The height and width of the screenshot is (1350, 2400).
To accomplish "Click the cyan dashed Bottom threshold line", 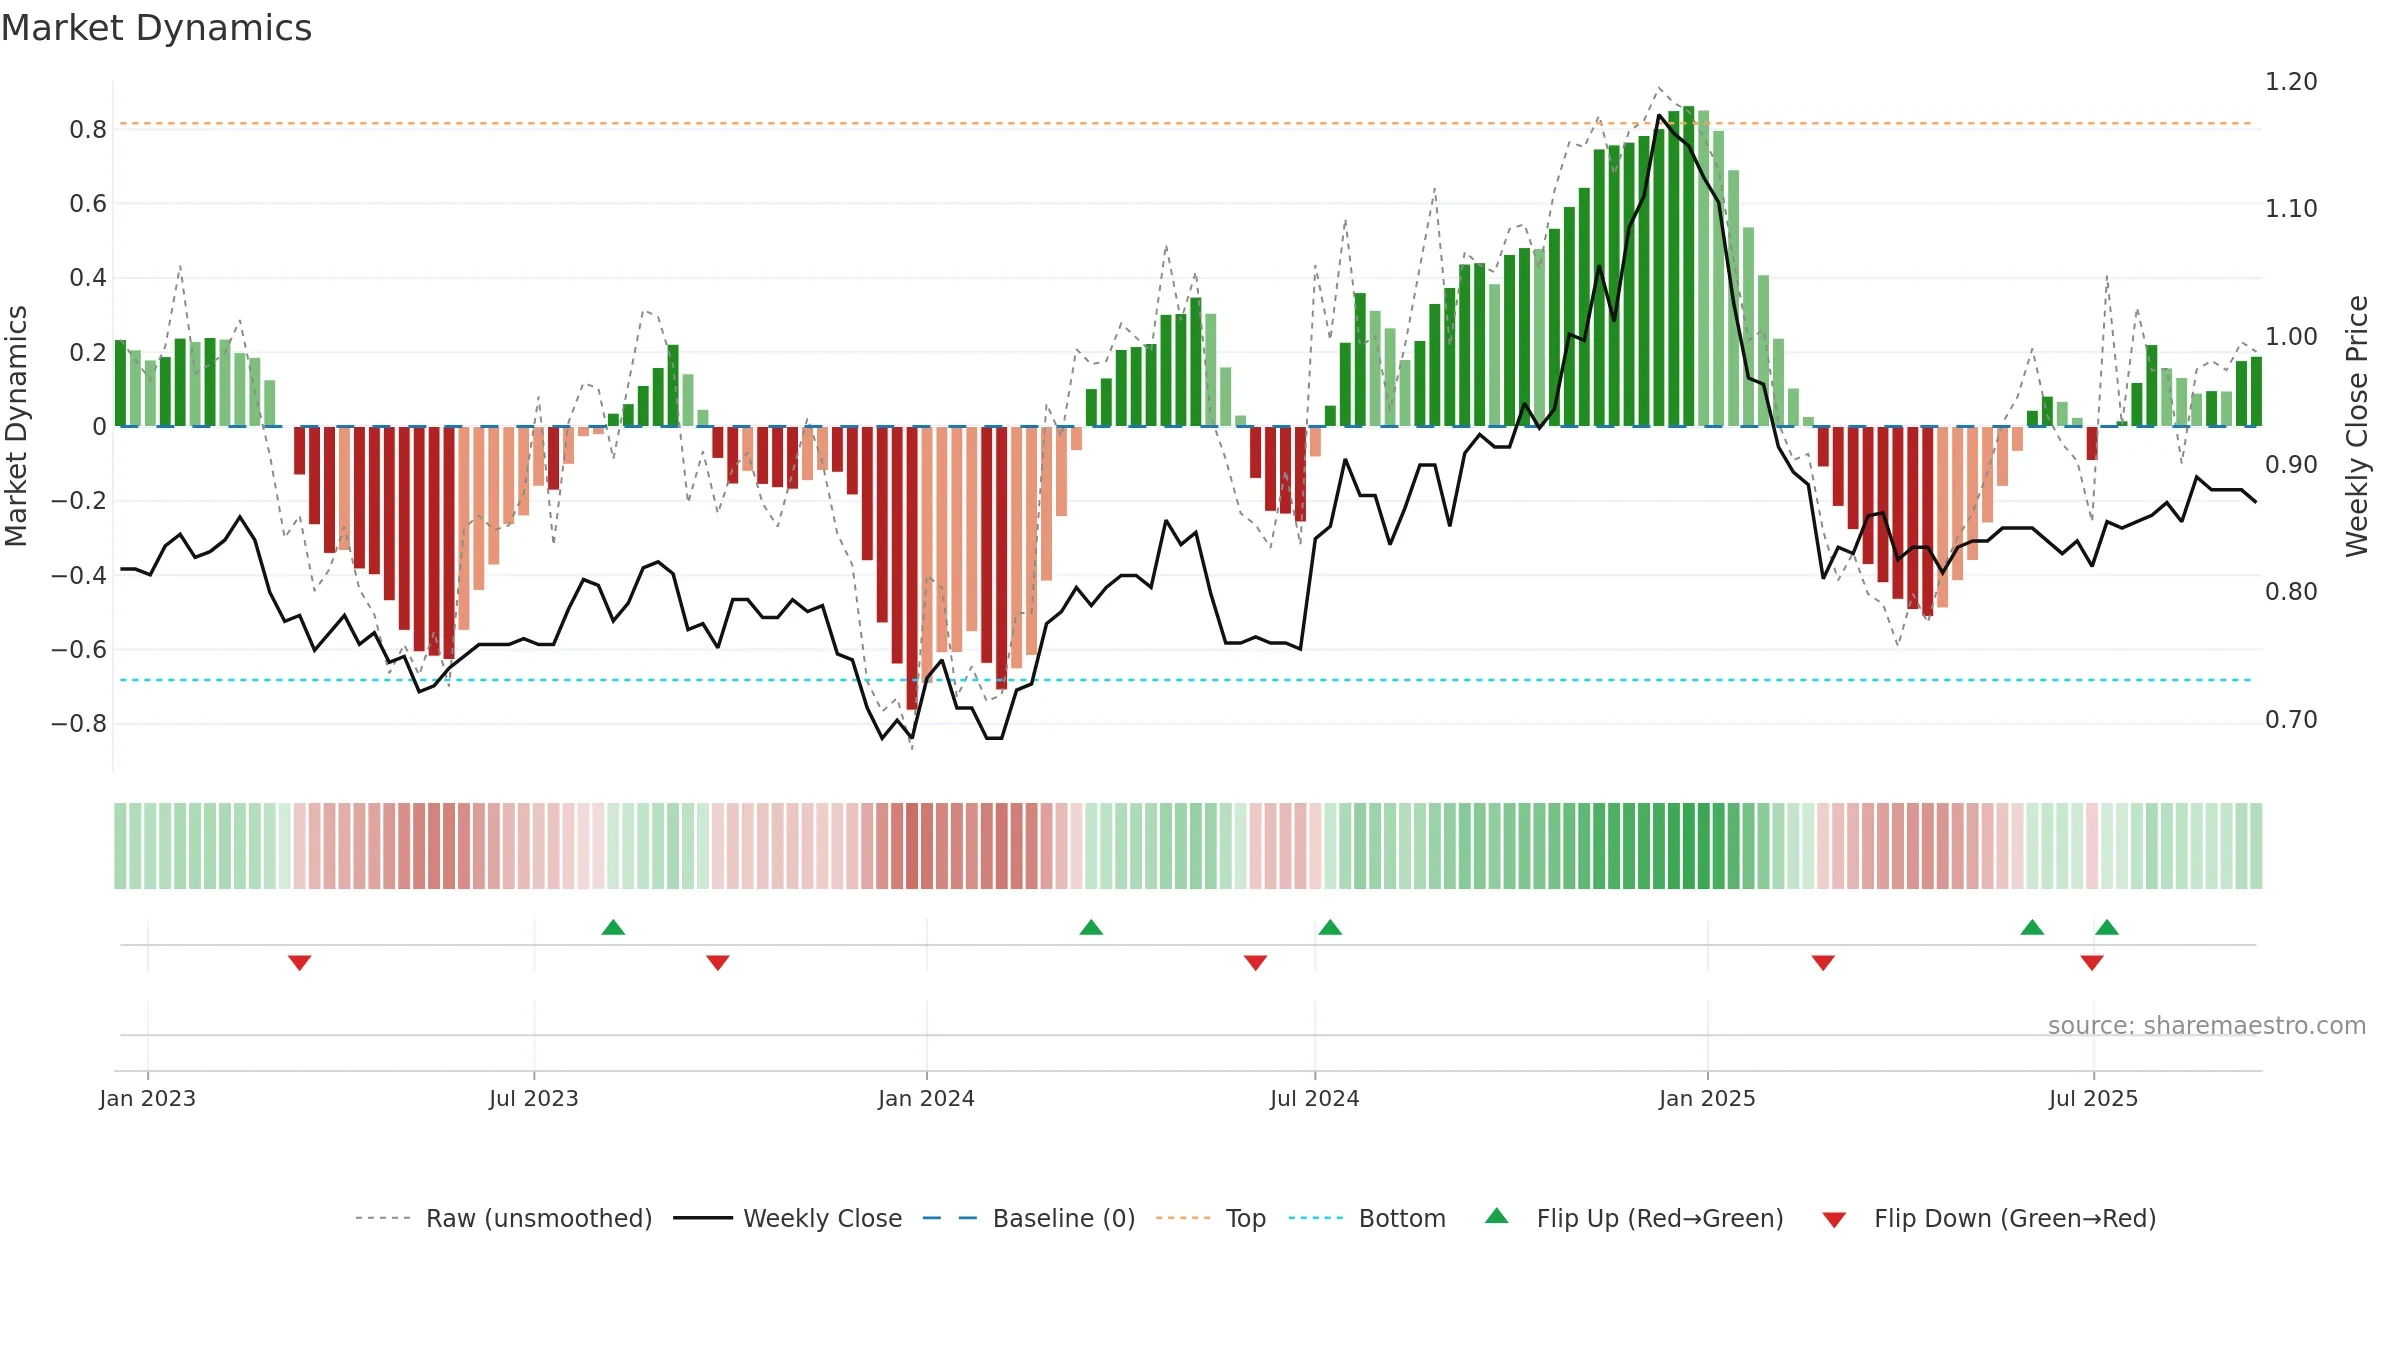I will (1186, 680).
